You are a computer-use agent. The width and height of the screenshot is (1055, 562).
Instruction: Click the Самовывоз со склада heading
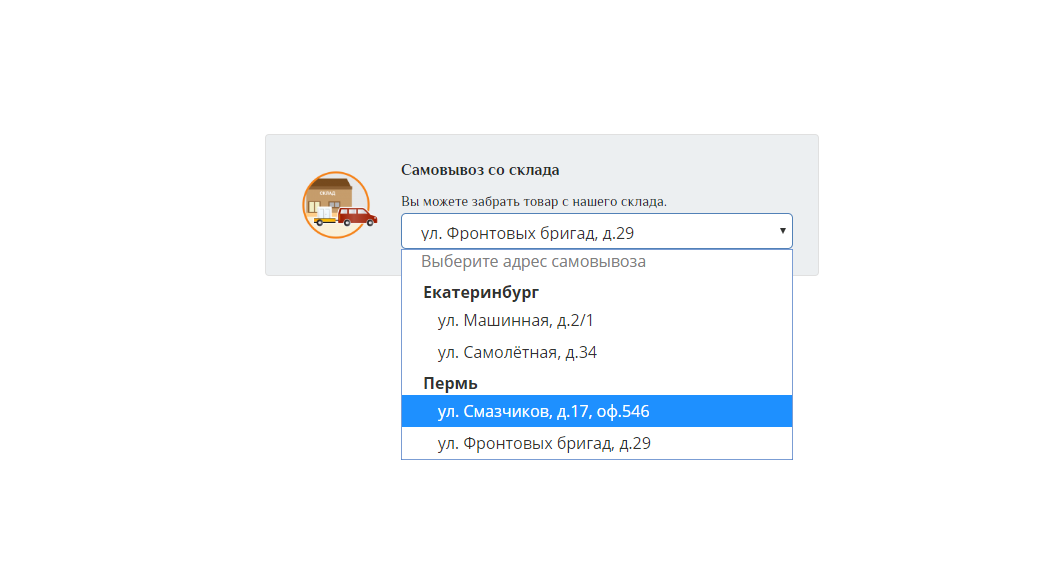[x=480, y=170]
